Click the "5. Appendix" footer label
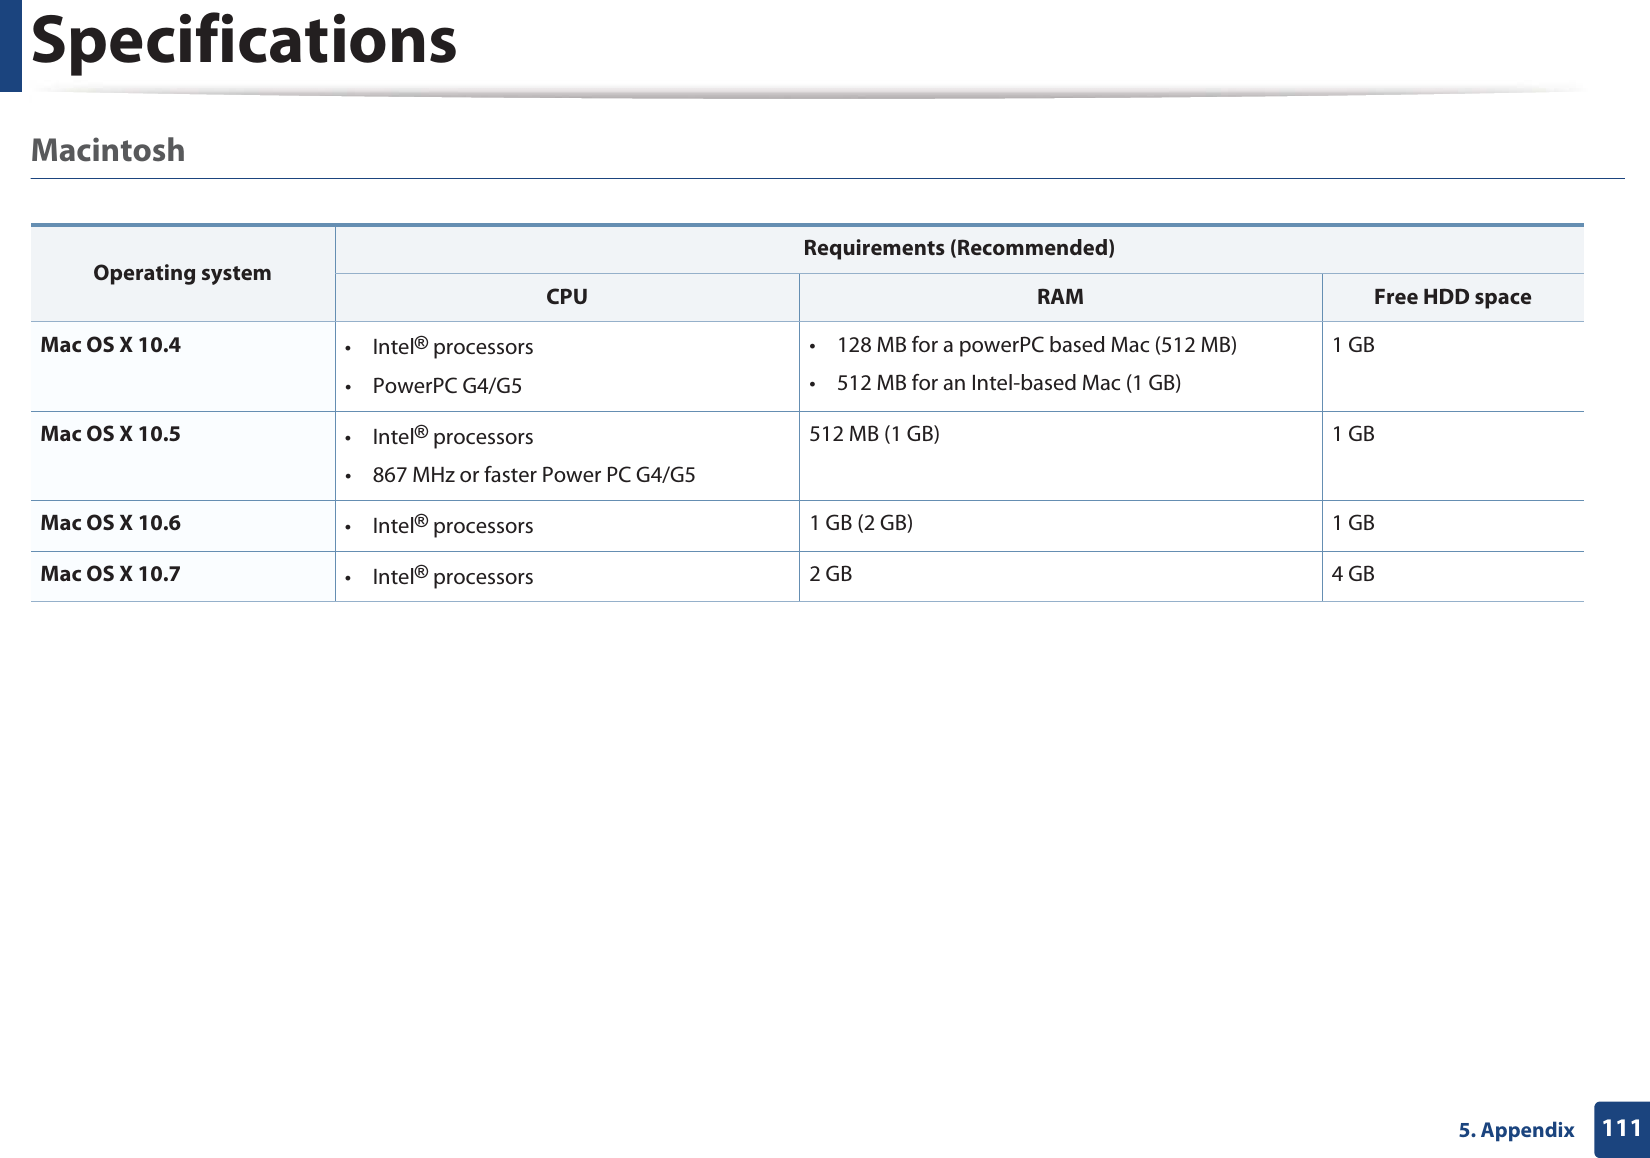 pyautogui.click(x=1516, y=1130)
